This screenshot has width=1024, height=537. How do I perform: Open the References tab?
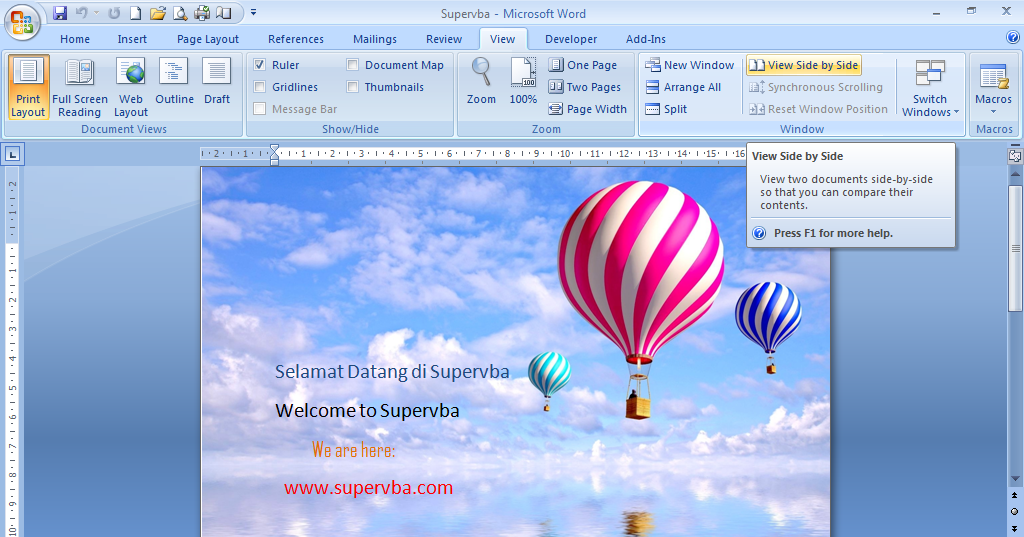pyautogui.click(x=296, y=39)
